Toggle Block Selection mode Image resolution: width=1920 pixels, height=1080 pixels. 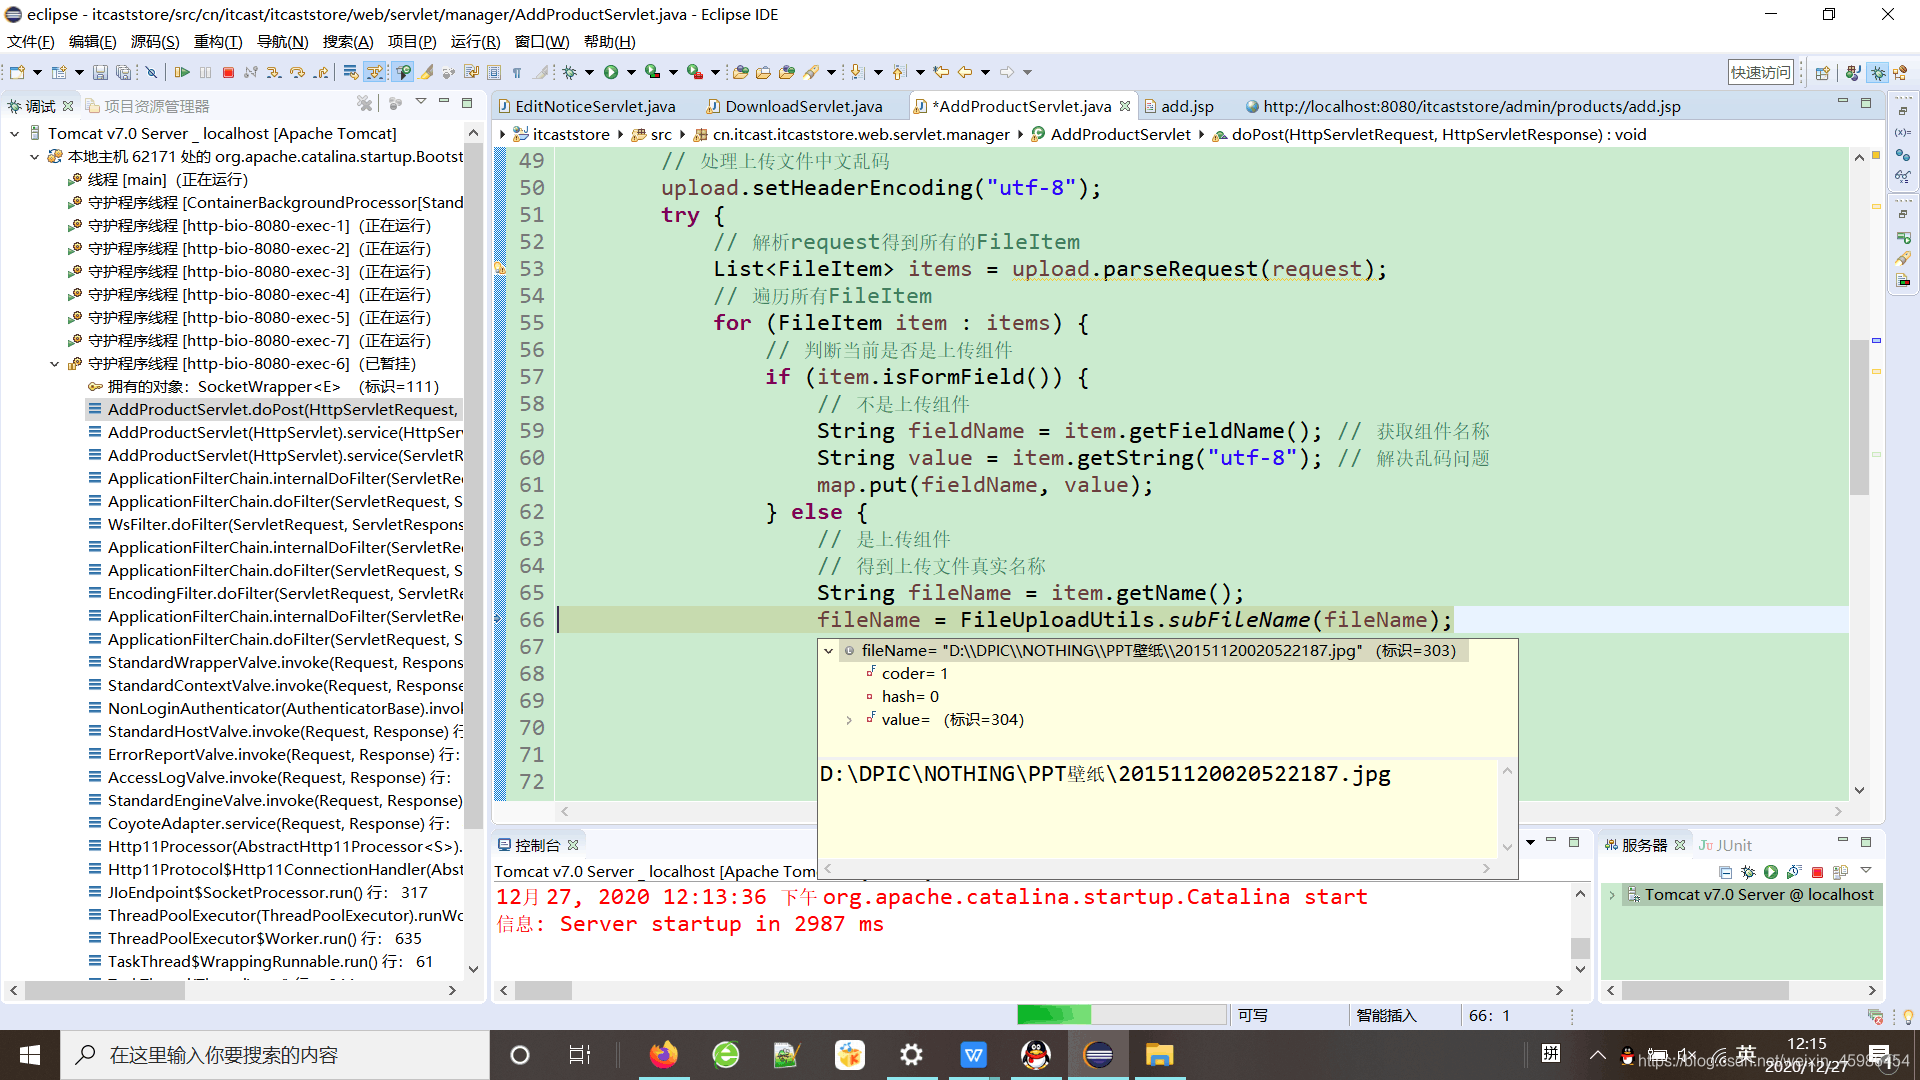tap(494, 72)
